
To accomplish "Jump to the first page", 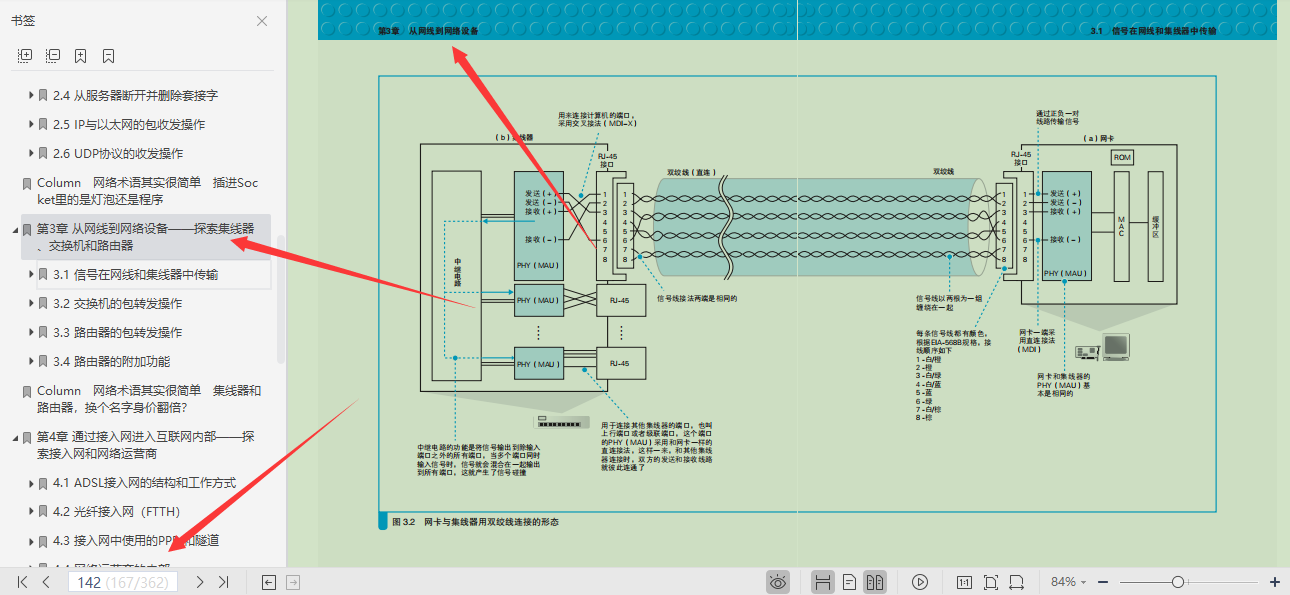I will (22, 582).
